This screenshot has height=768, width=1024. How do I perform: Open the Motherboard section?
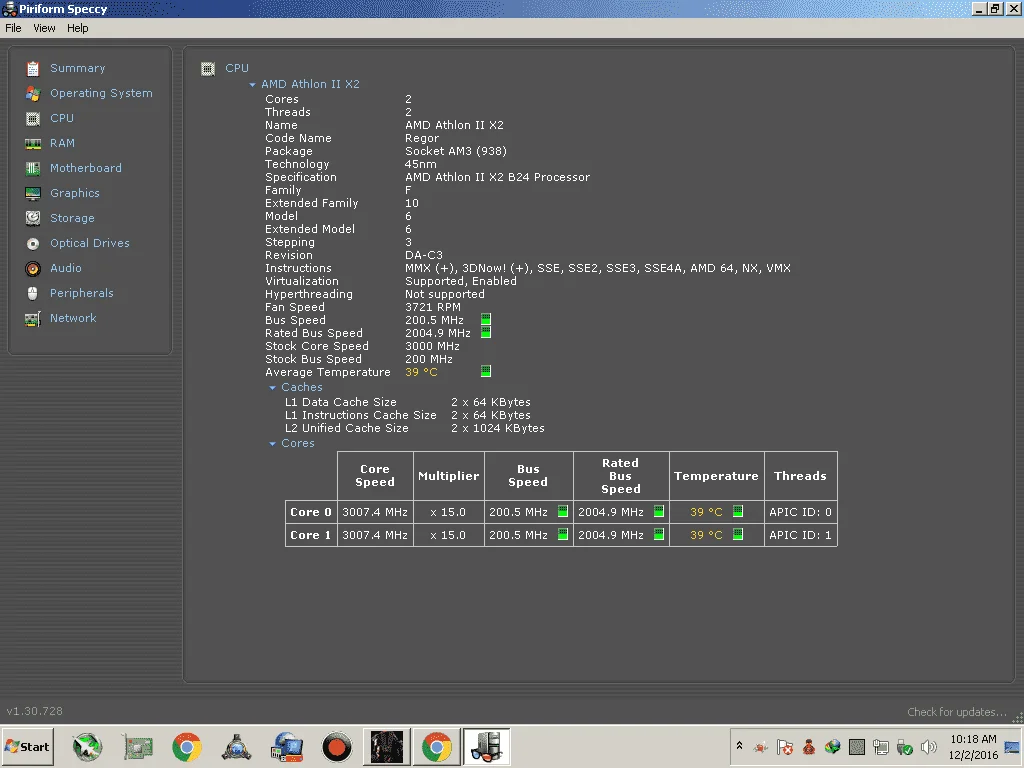click(x=86, y=168)
